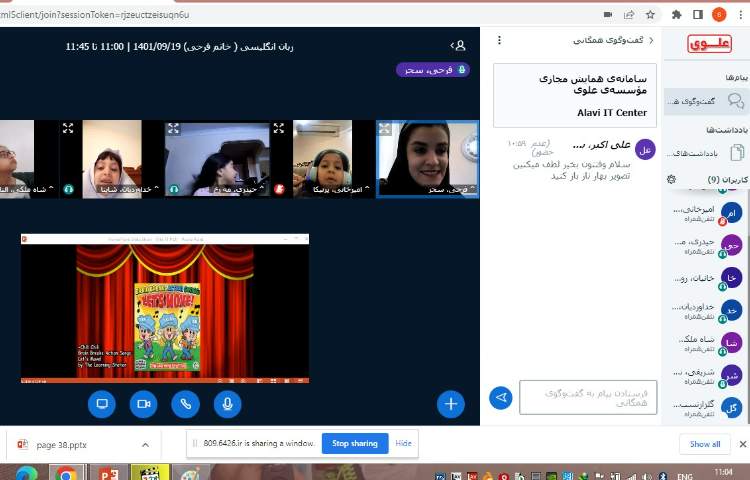Image resolution: width=750 pixels, height=480 pixels.
Task: Open Chrome profile avatar
Action: tap(719, 15)
